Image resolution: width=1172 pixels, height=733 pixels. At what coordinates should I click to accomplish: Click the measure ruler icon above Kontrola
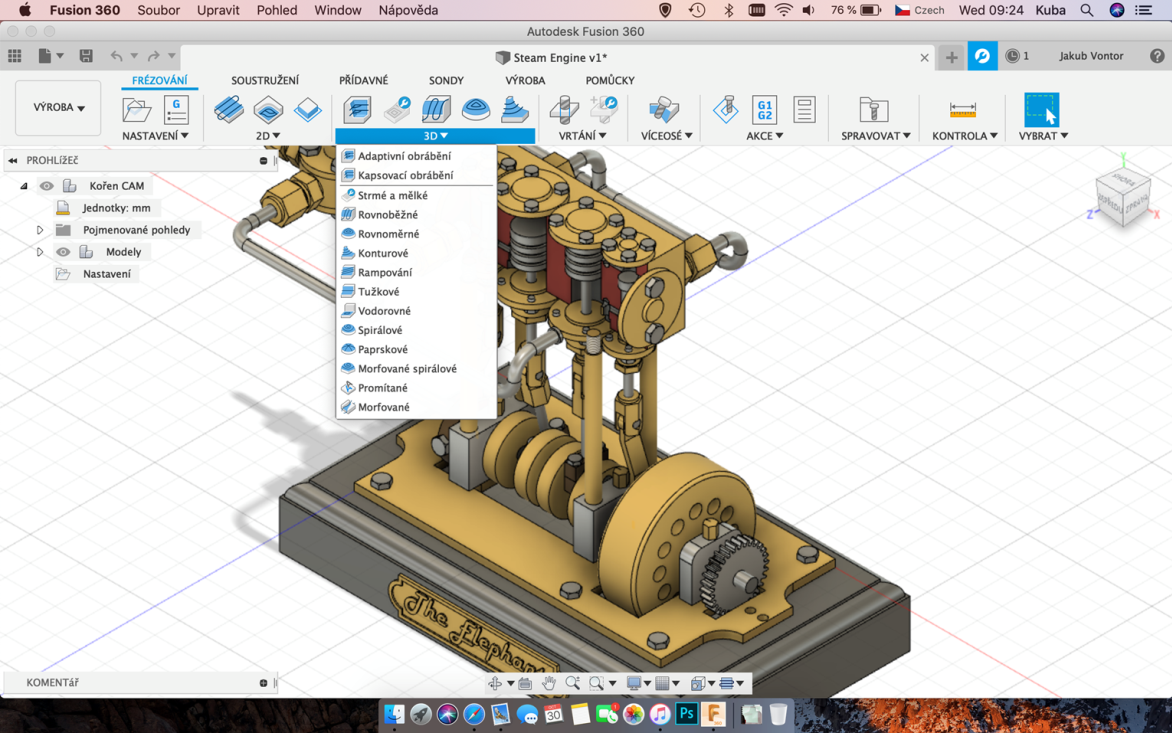[x=962, y=109]
